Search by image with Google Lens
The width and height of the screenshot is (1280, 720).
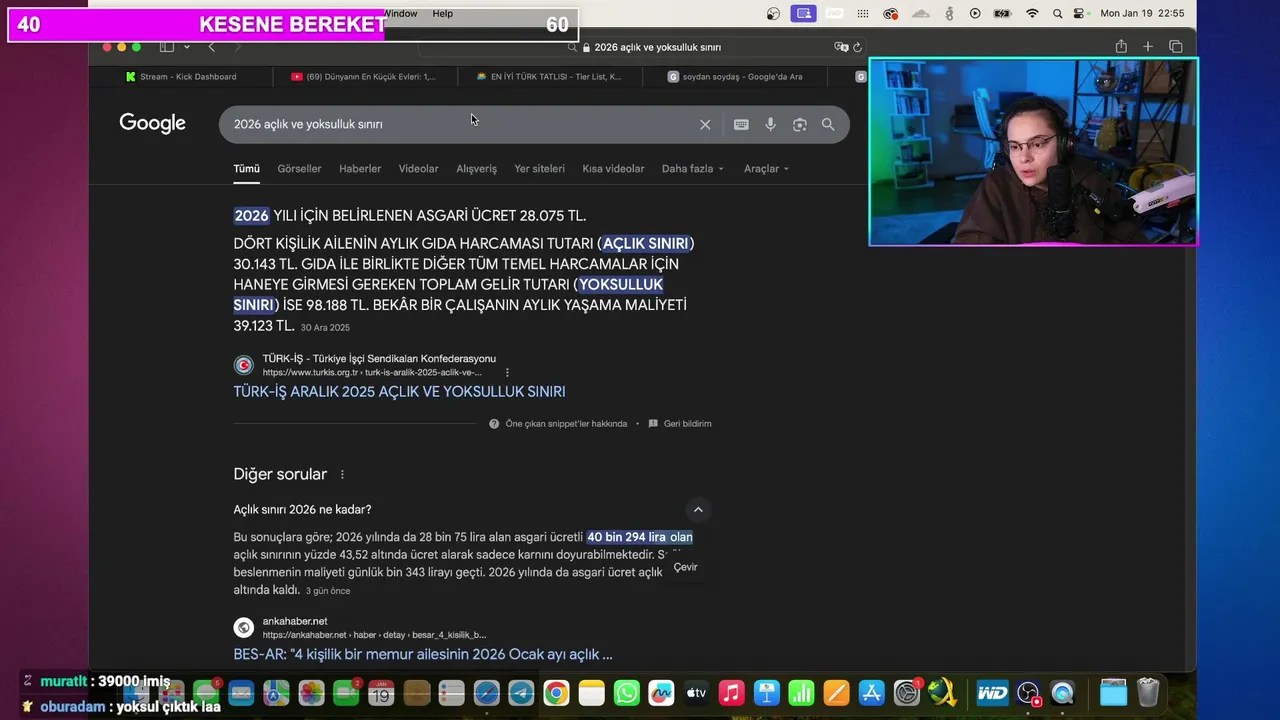click(799, 125)
